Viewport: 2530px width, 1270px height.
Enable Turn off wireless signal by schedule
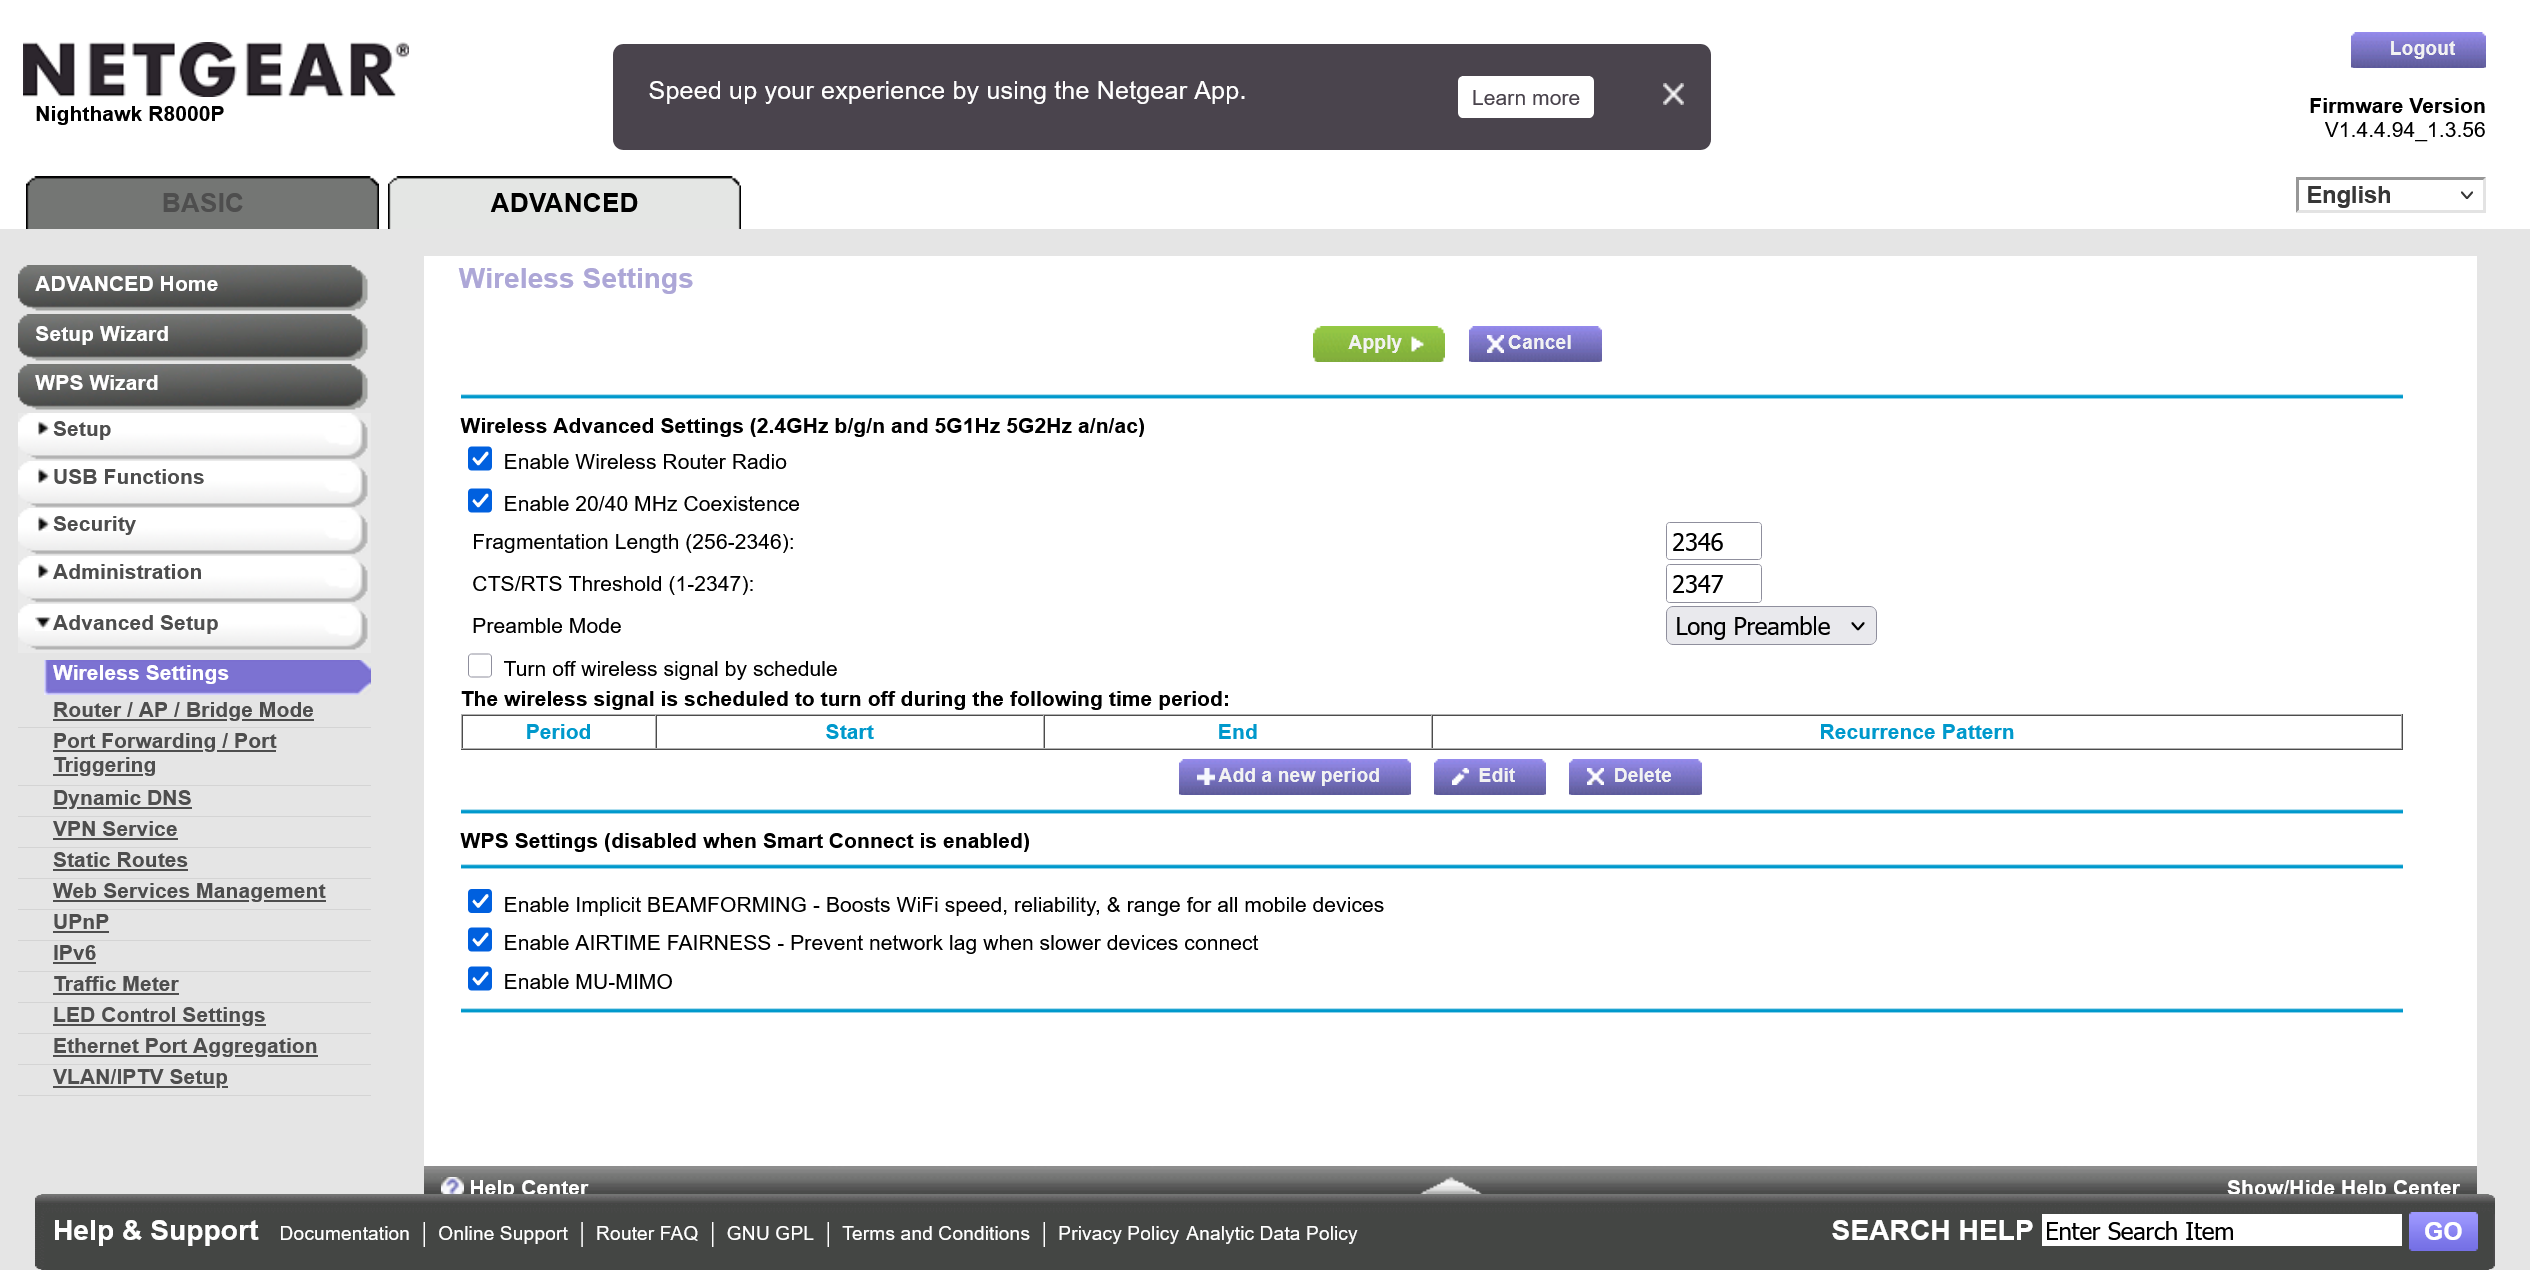480,666
